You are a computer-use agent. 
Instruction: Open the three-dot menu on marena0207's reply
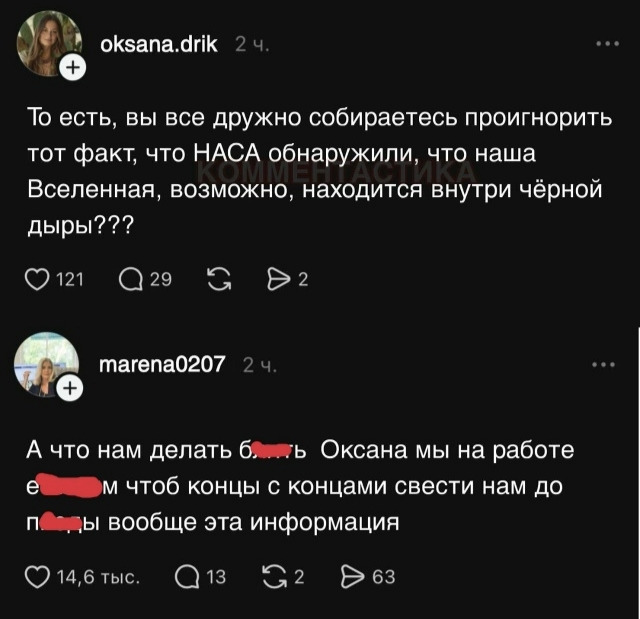click(x=604, y=365)
